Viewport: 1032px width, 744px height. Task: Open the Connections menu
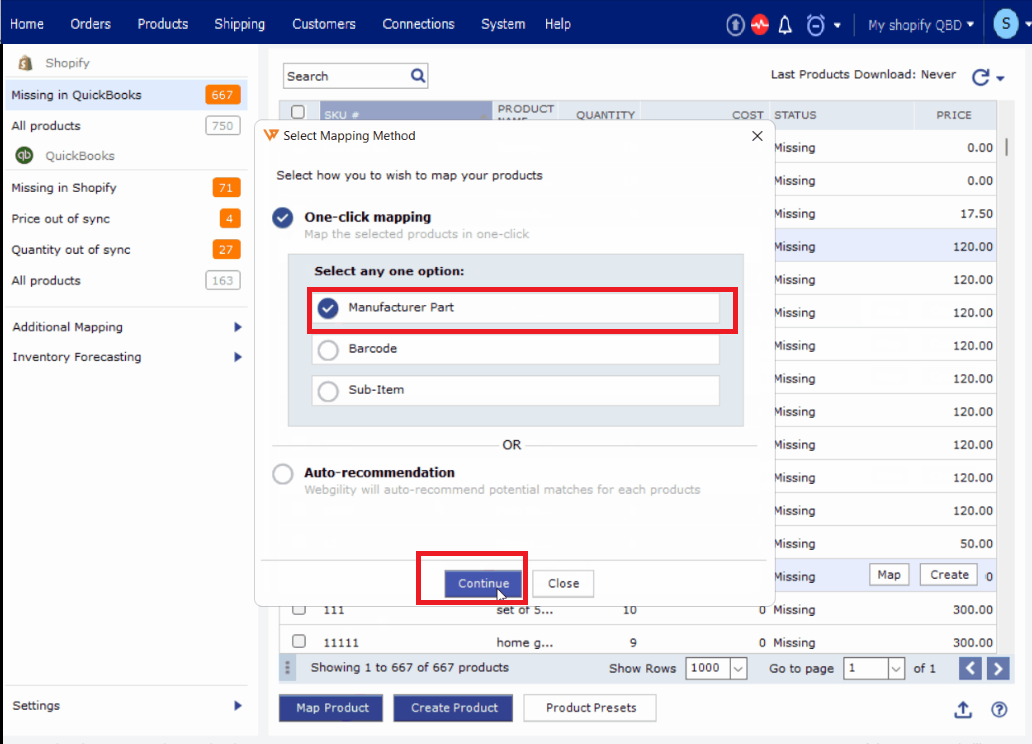pos(418,24)
